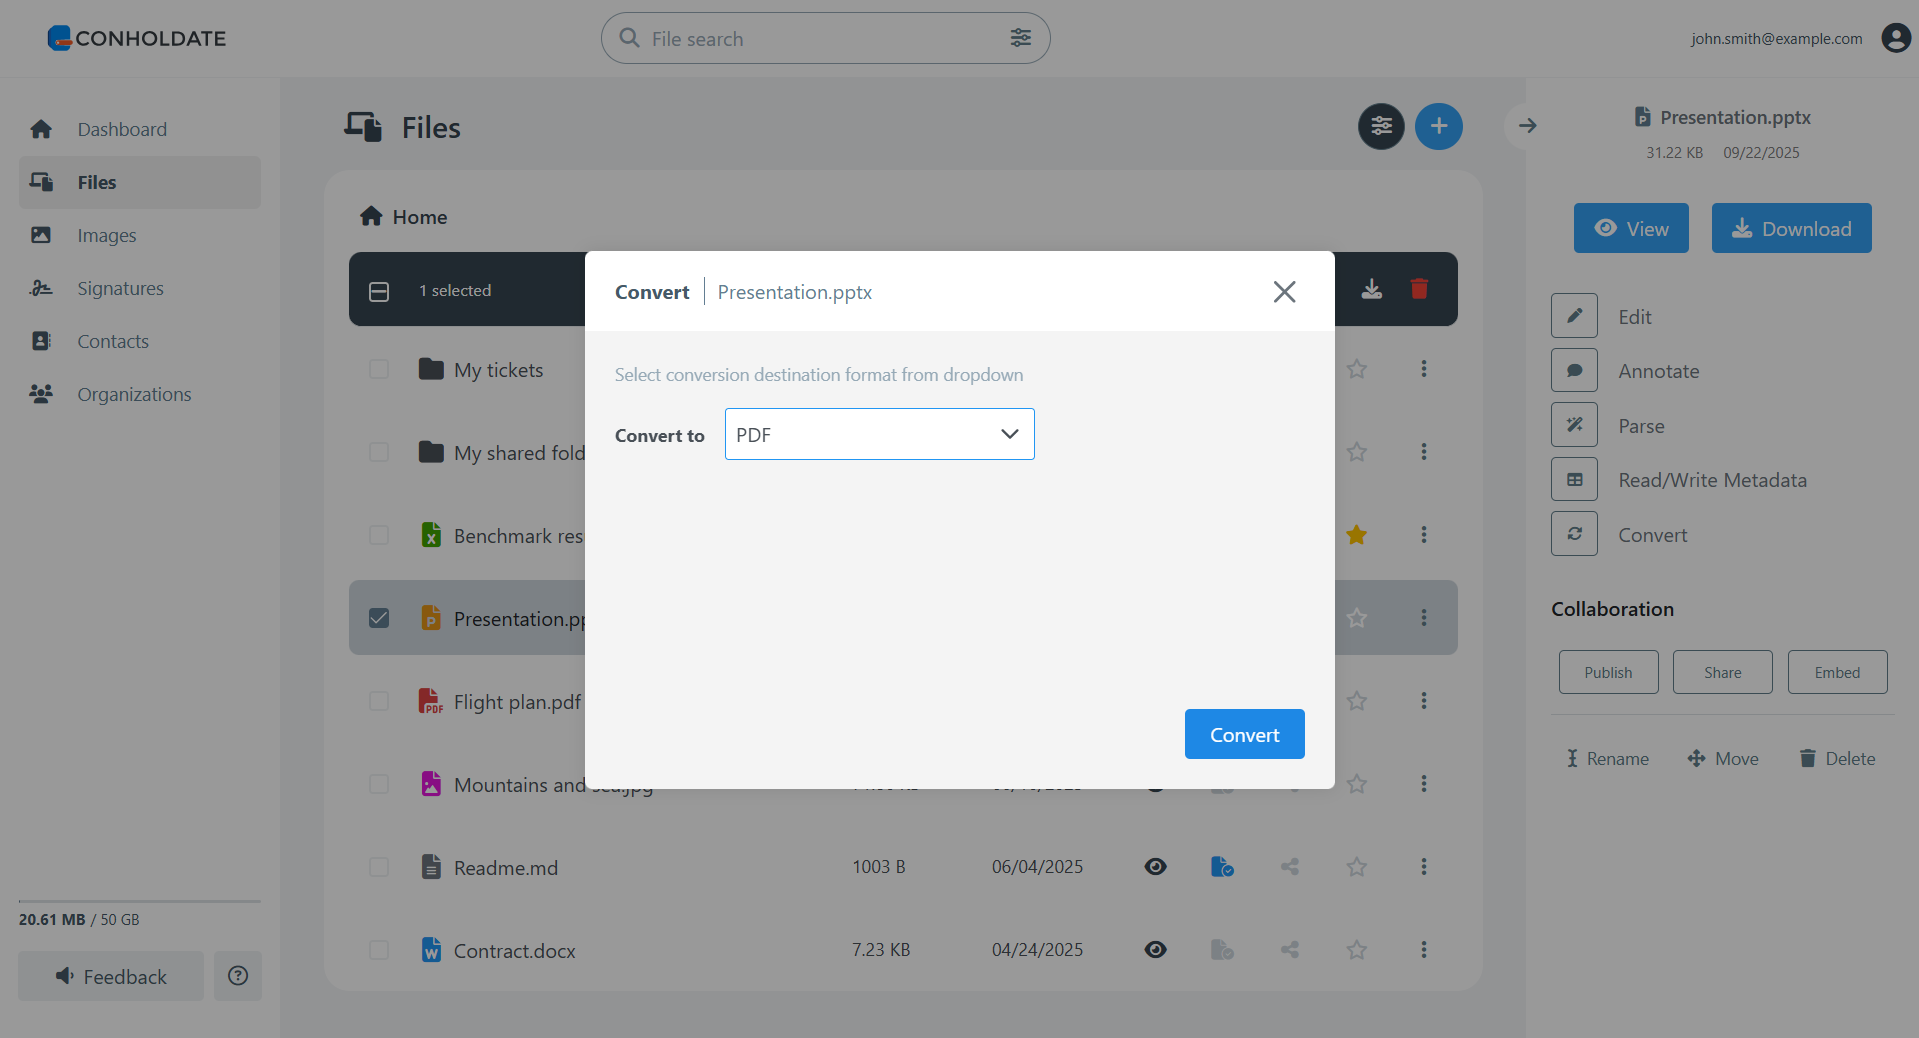Image resolution: width=1919 pixels, height=1038 pixels.
Task: Check the Readme.md file checkbox
Action: (379, 867)
